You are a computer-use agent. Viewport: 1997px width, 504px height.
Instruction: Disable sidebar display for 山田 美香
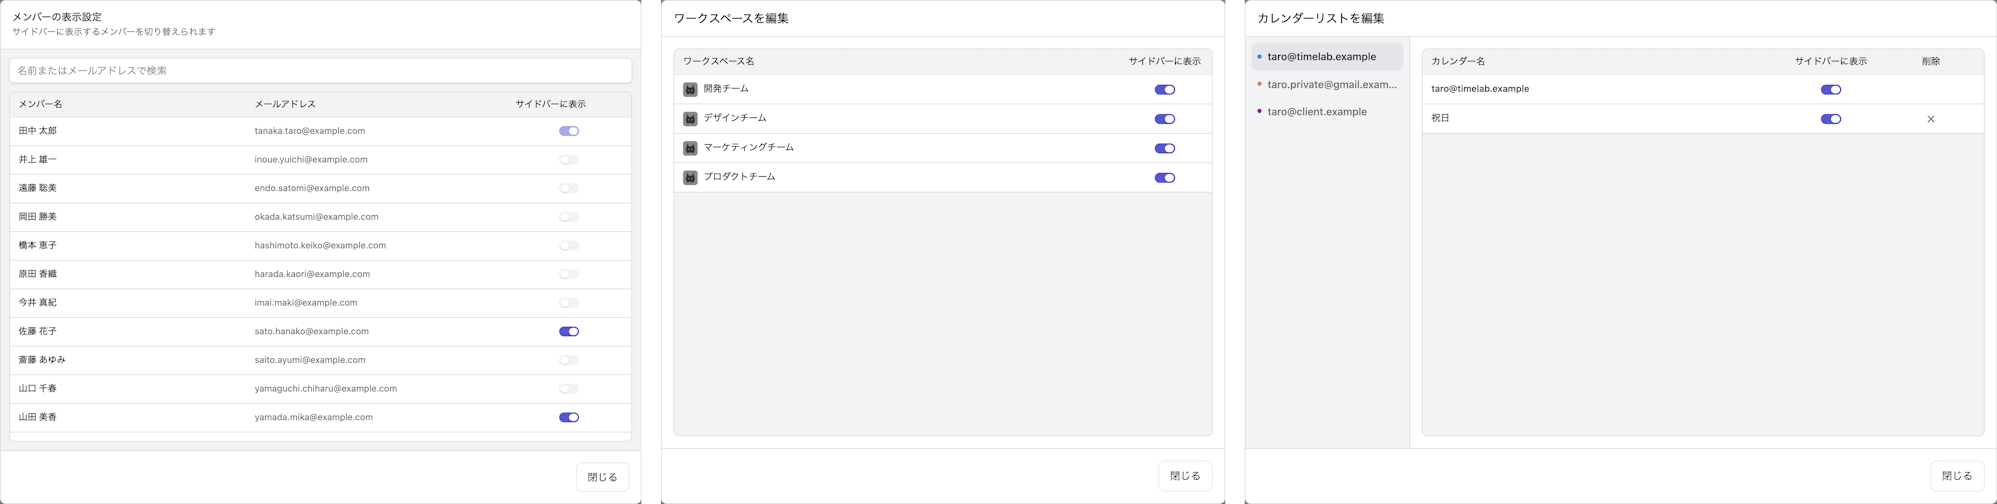tap(569, 417)
